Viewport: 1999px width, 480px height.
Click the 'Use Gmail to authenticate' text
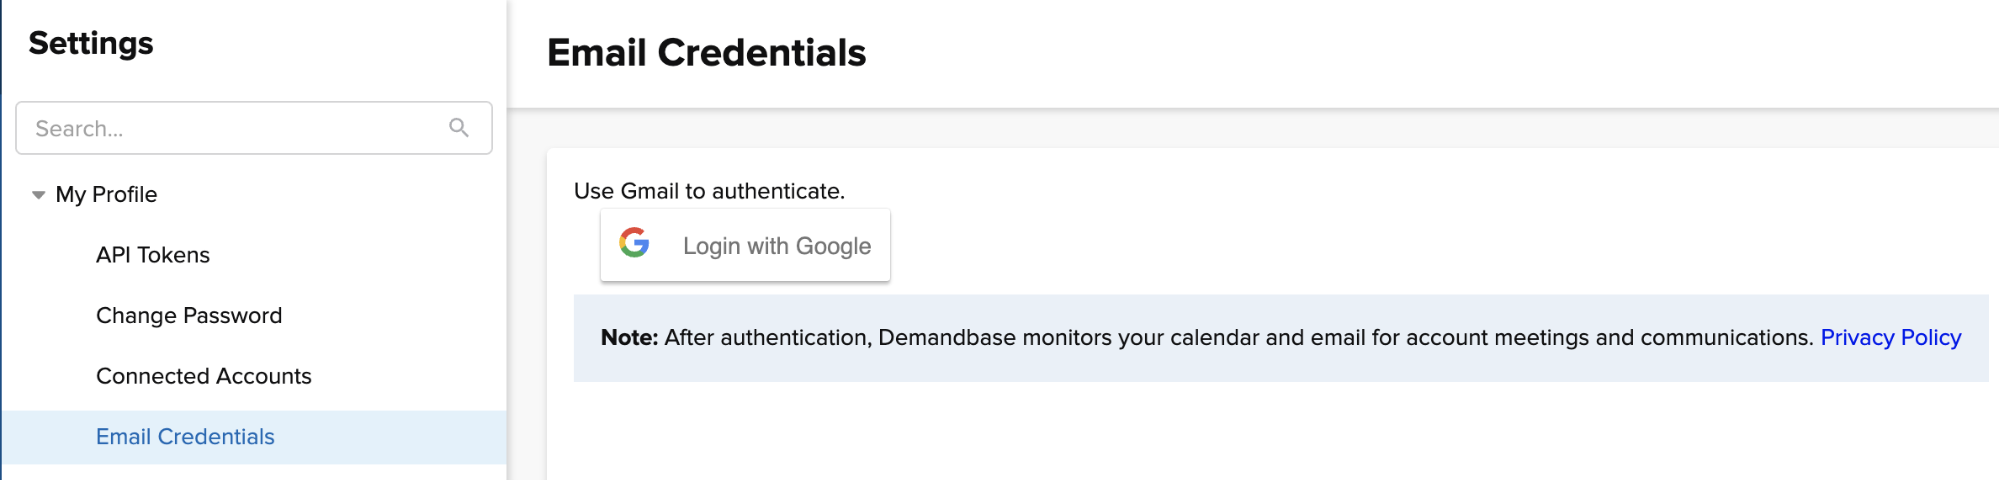point(709,191)
